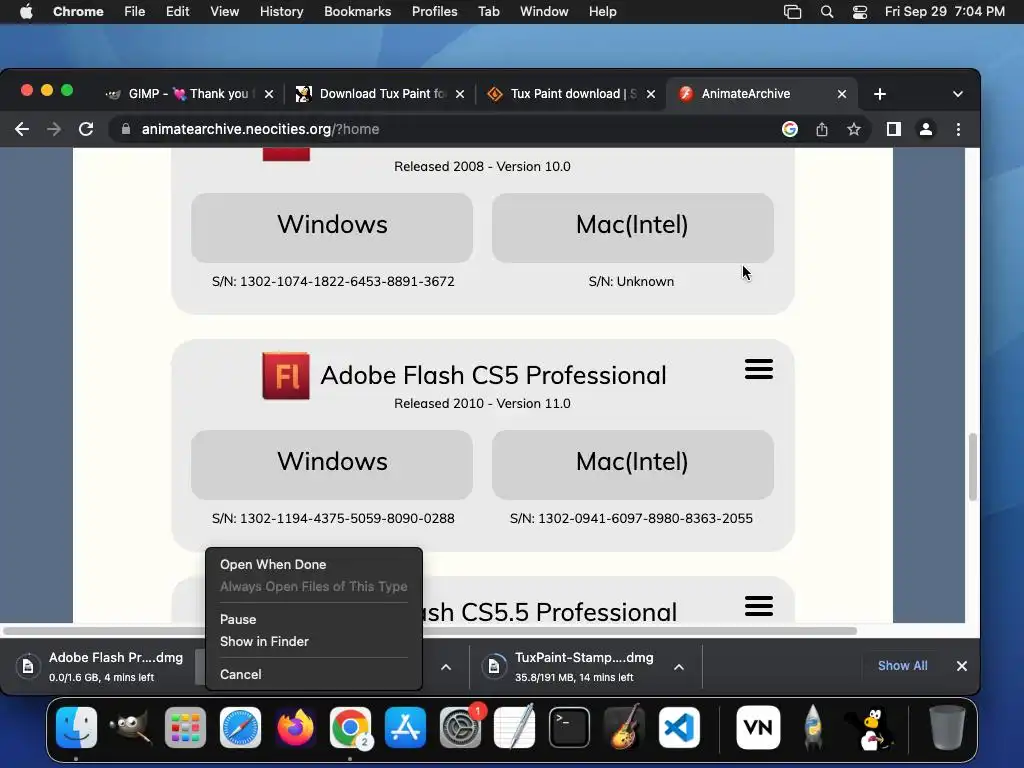This screenshot has width=1024, height=768.
Task: Open GarageBand from the Dock
Action: (624, 727)
